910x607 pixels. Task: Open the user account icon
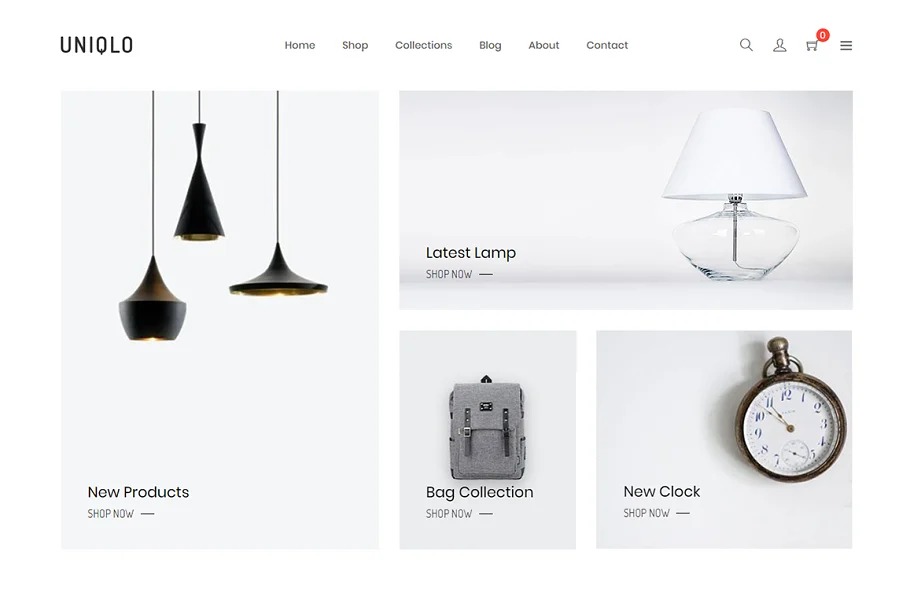point(779,45)
